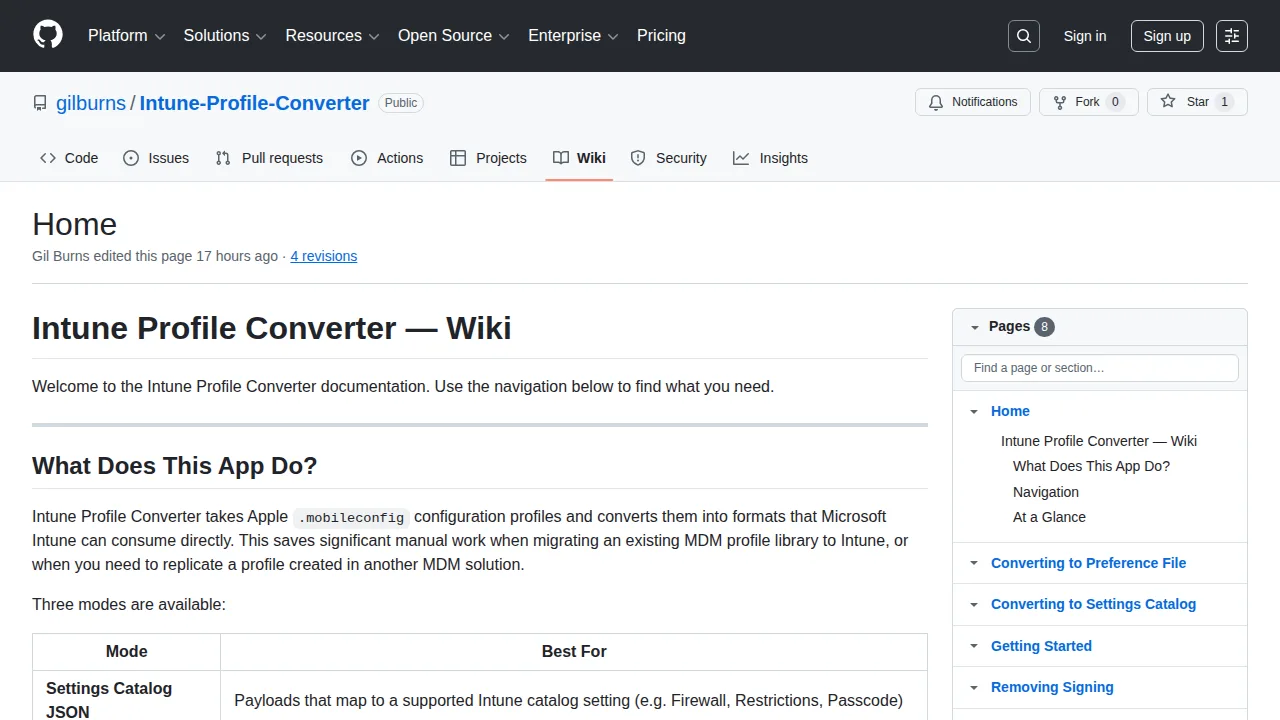
Task: Expand Removing Signing section arrow
Action: 974,688
